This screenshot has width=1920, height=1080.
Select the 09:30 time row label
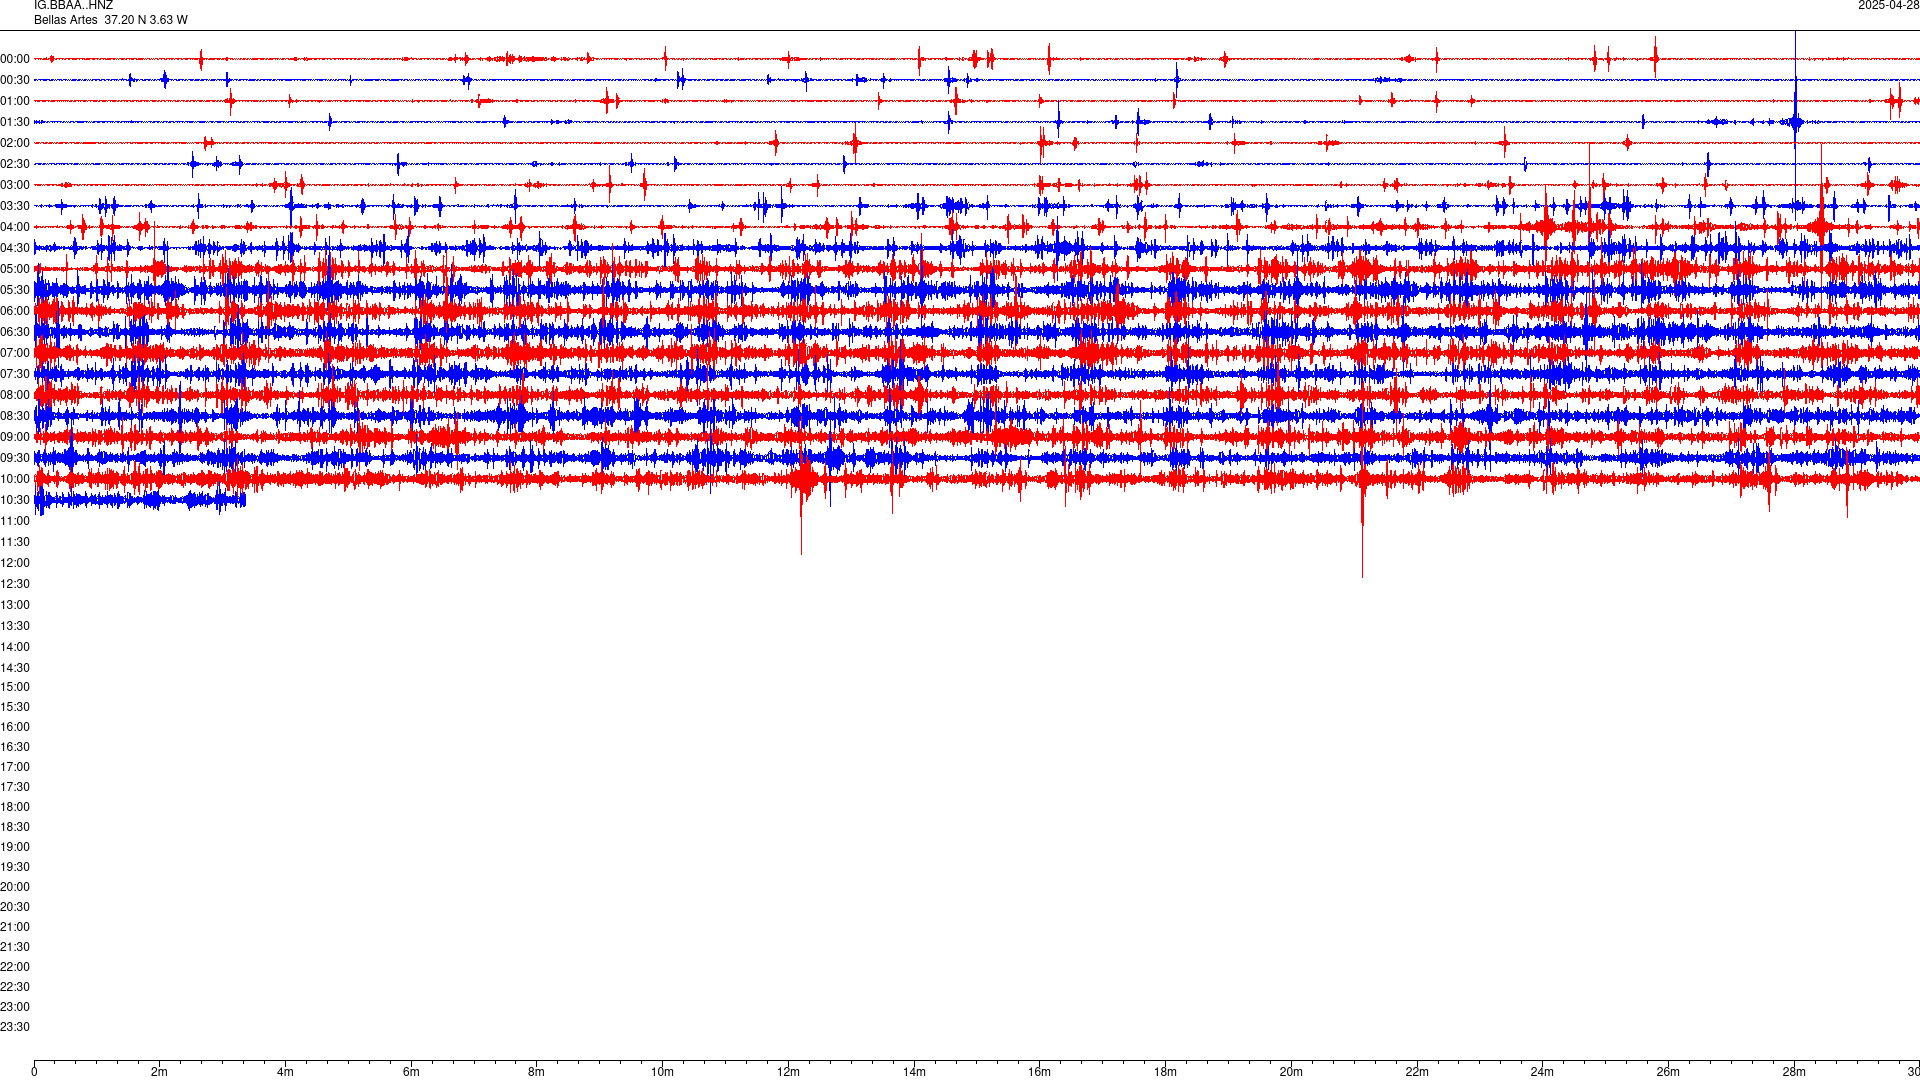point(15,458)
